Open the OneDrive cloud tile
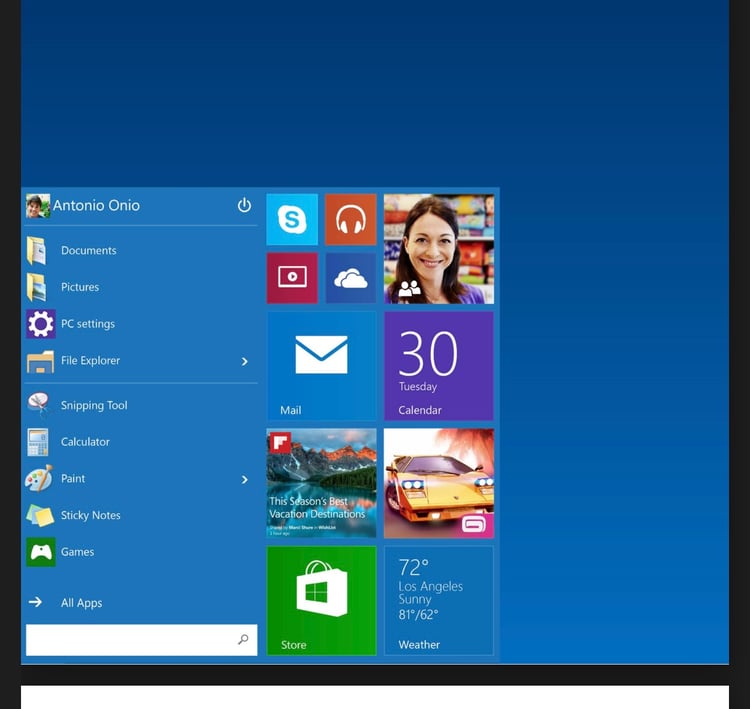Viewport: 750px width, 709px height. 351,278
